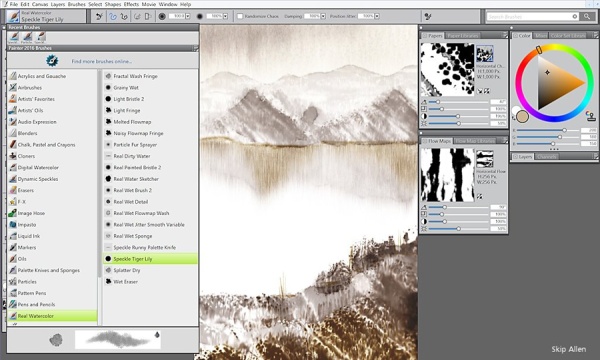This screenshot has height=360, width=600.
Task: Click into the Search Brushes input field
Action: (530, 16)
